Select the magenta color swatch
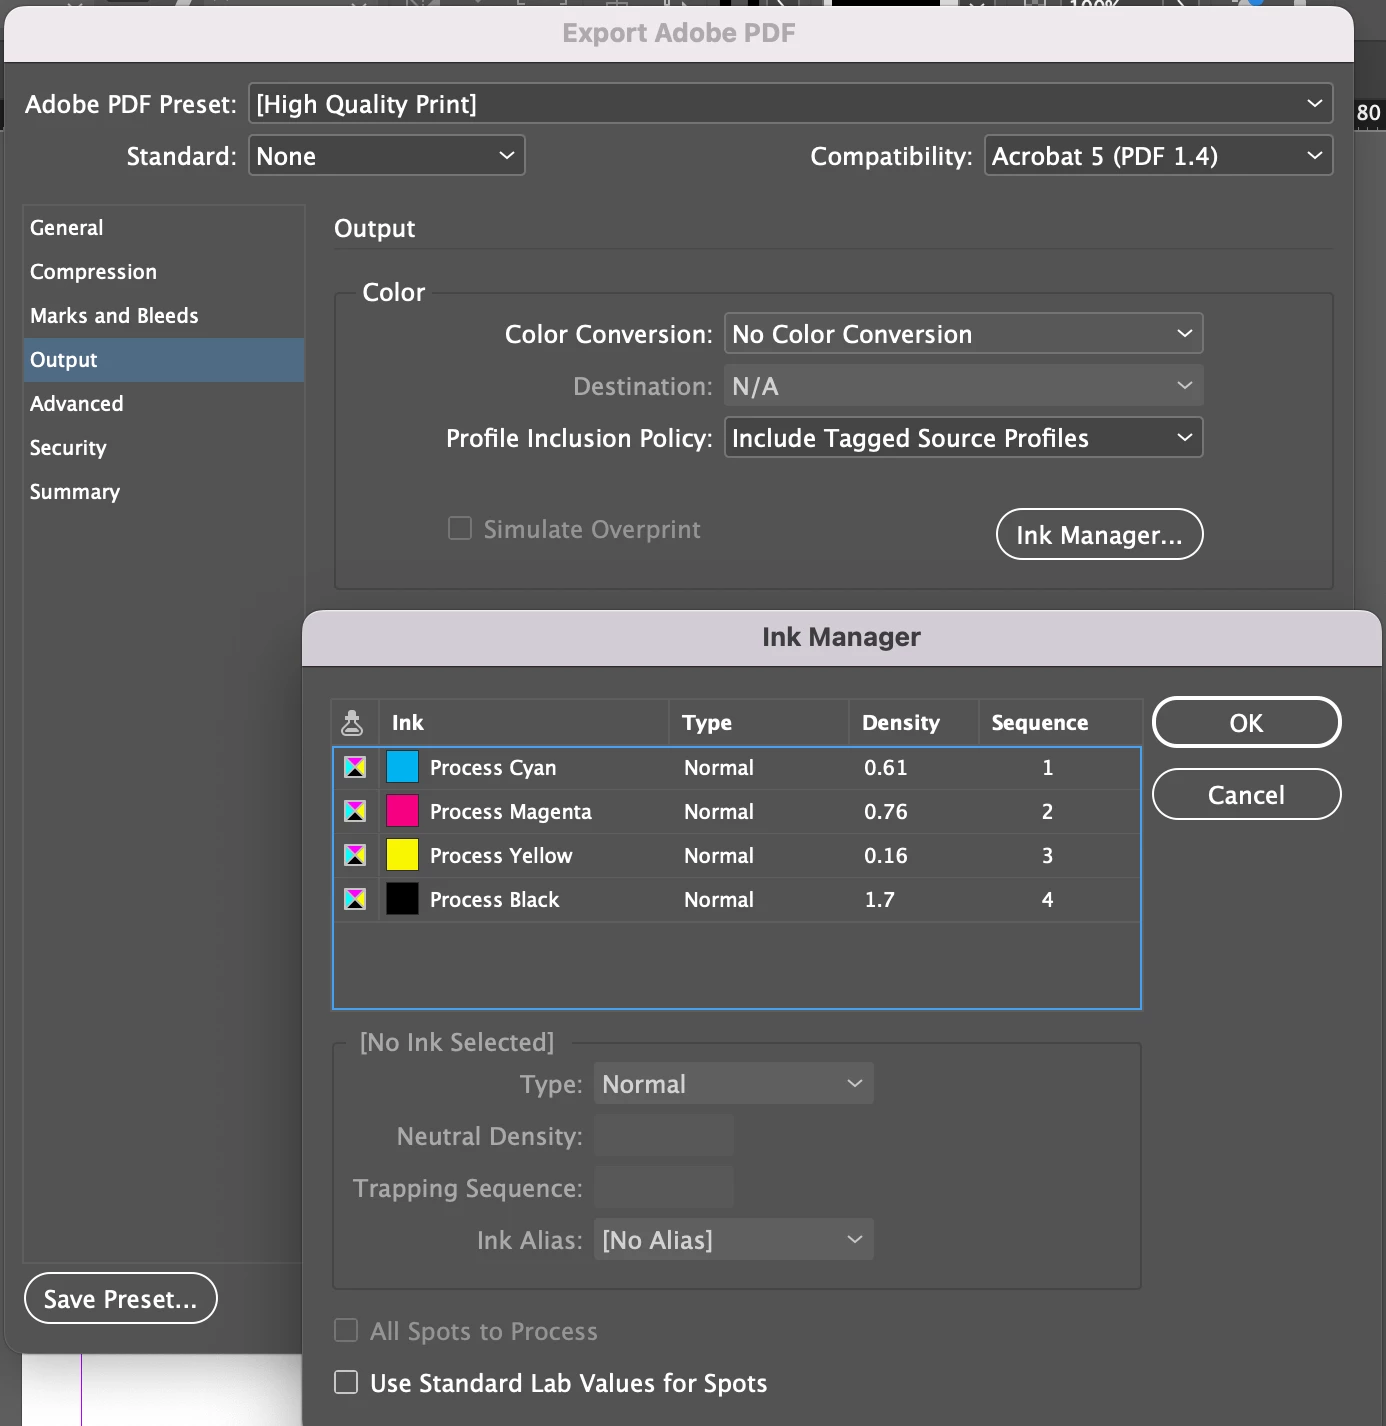 pyautogui.click(x=402, y=811)
